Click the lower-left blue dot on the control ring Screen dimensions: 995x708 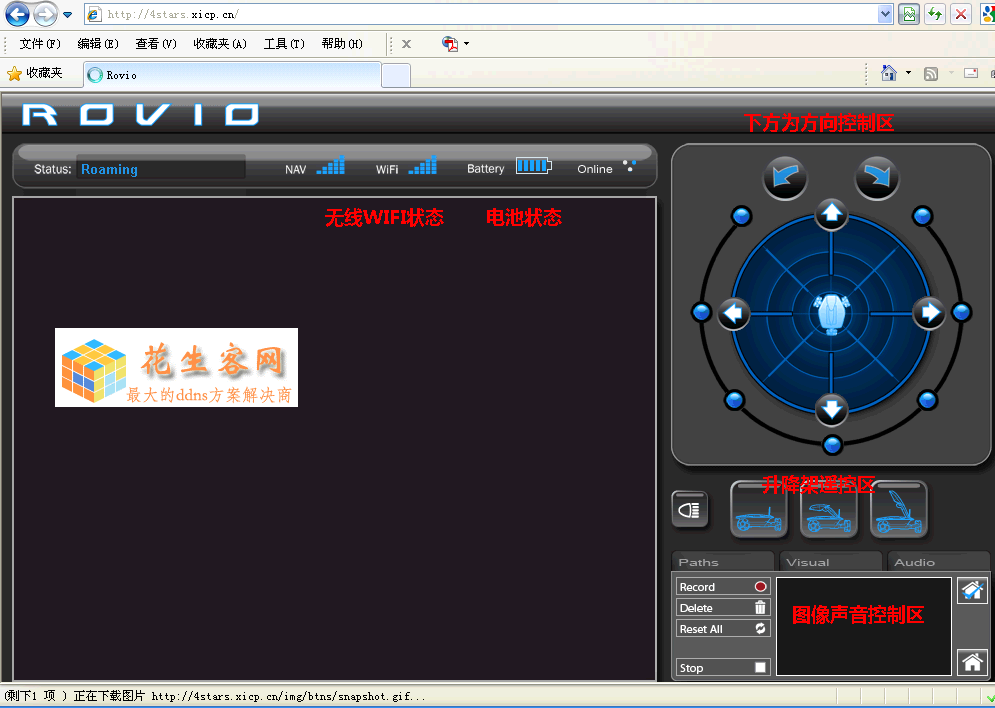coord(734,400)
